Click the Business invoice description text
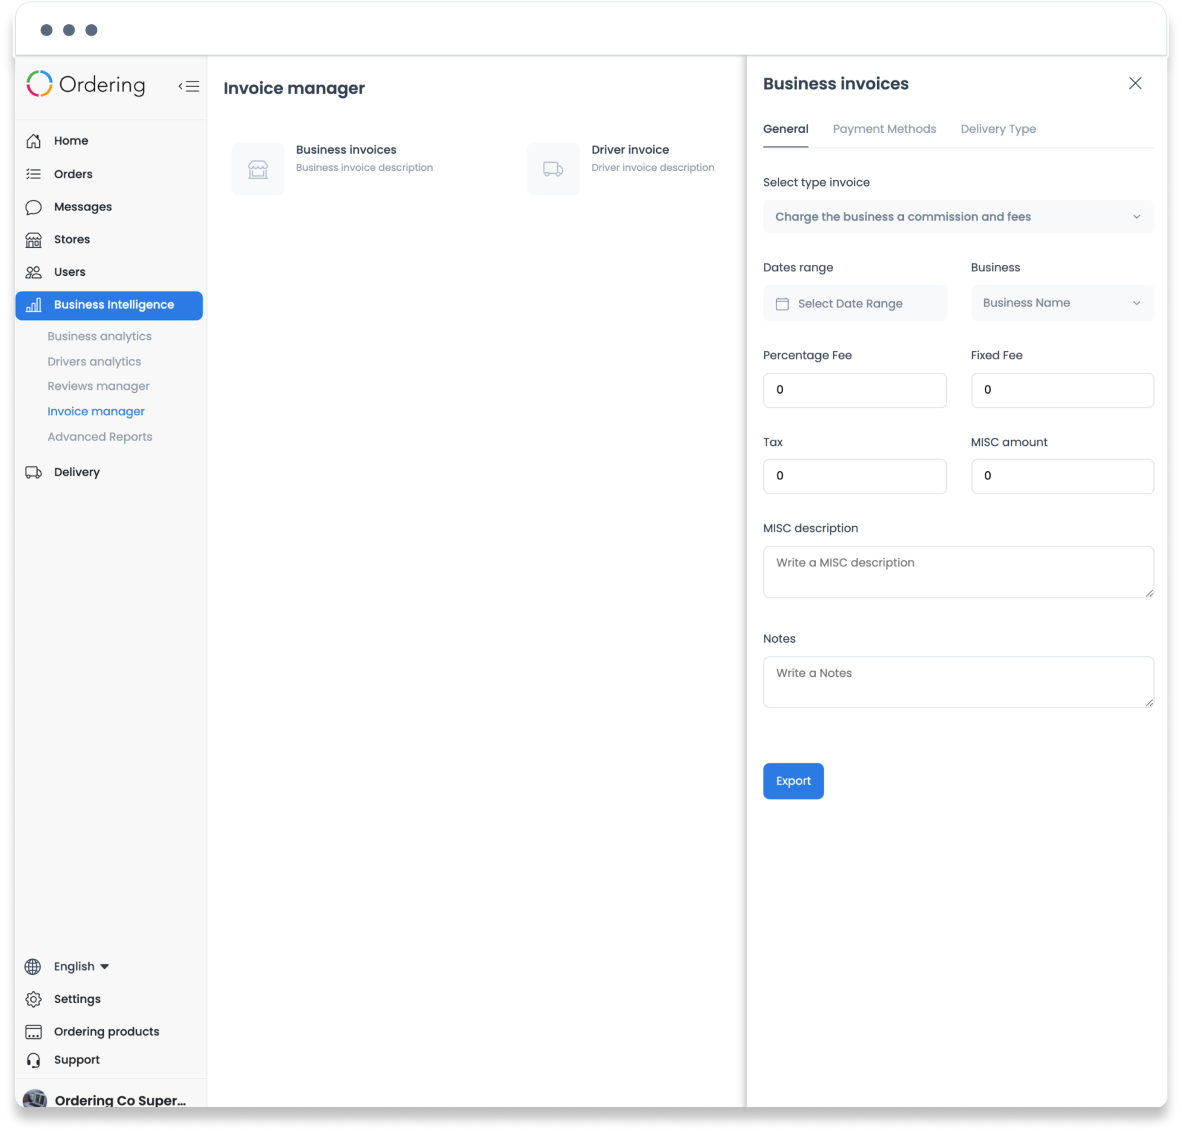 364,168
